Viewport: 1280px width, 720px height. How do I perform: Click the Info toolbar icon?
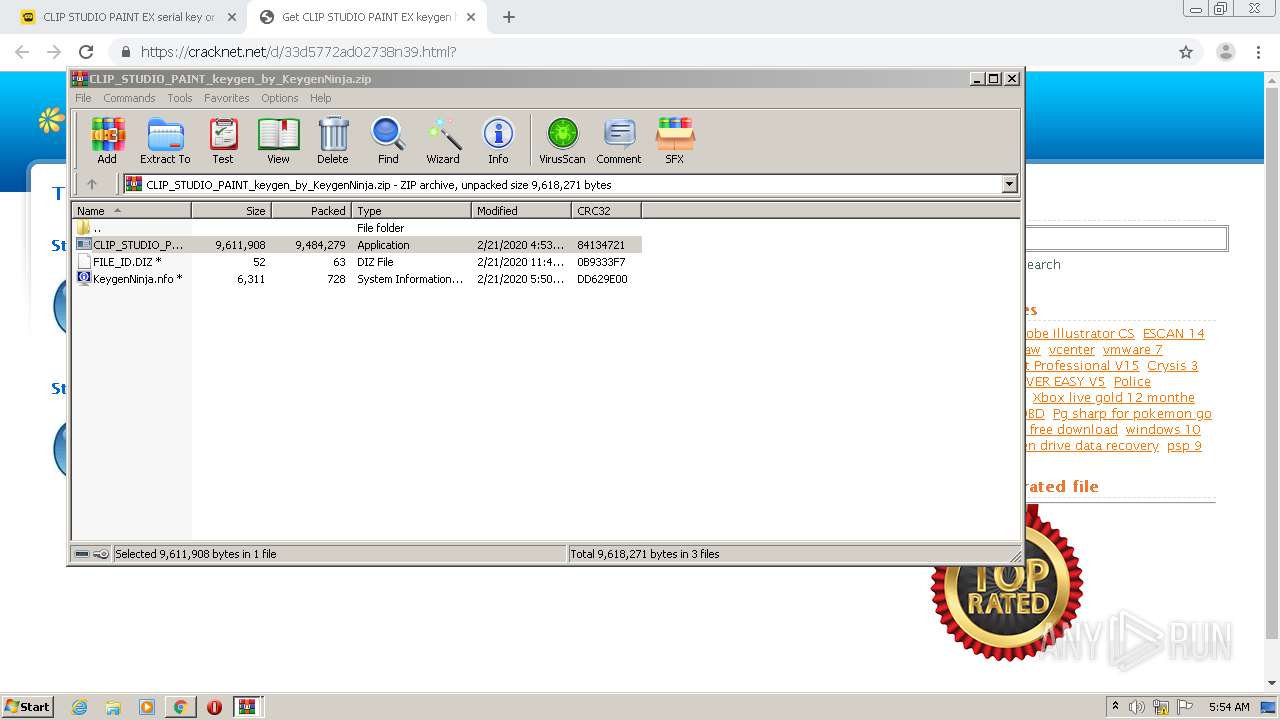point(498,140)
